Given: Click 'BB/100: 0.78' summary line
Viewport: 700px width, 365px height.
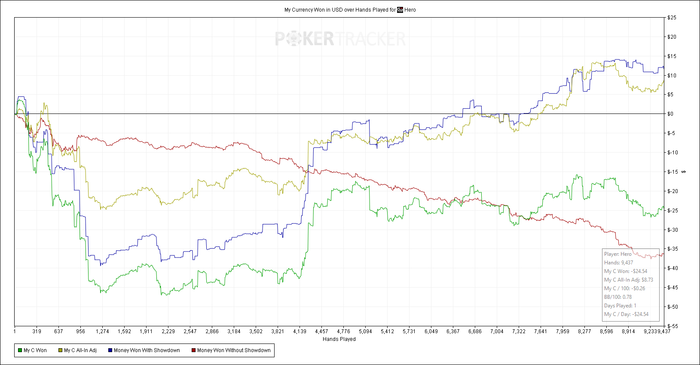Looking at the screenshot, I should point(618,297).
